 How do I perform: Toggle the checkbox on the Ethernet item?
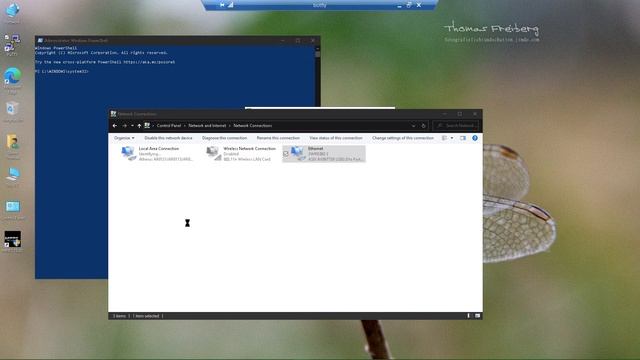(x=286, y=153)
